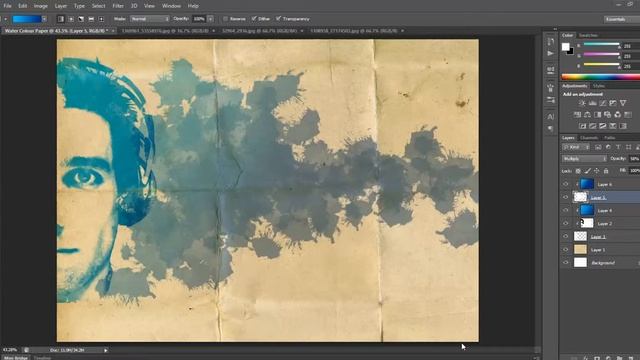Open the Filter menu
This screenshot has height=360, width=640.
tap(118, 6)
